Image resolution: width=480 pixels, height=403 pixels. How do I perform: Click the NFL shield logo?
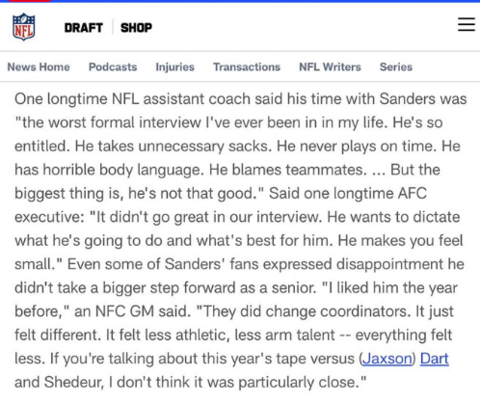point(24,27)
